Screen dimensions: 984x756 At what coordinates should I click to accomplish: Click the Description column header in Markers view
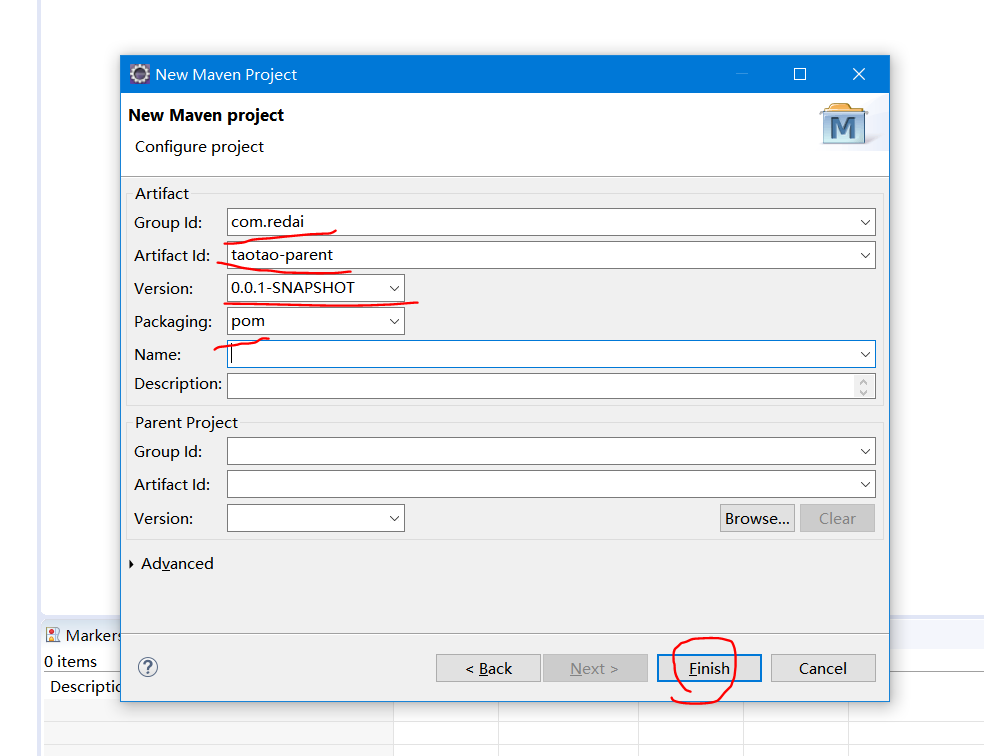tap(85, 686)
